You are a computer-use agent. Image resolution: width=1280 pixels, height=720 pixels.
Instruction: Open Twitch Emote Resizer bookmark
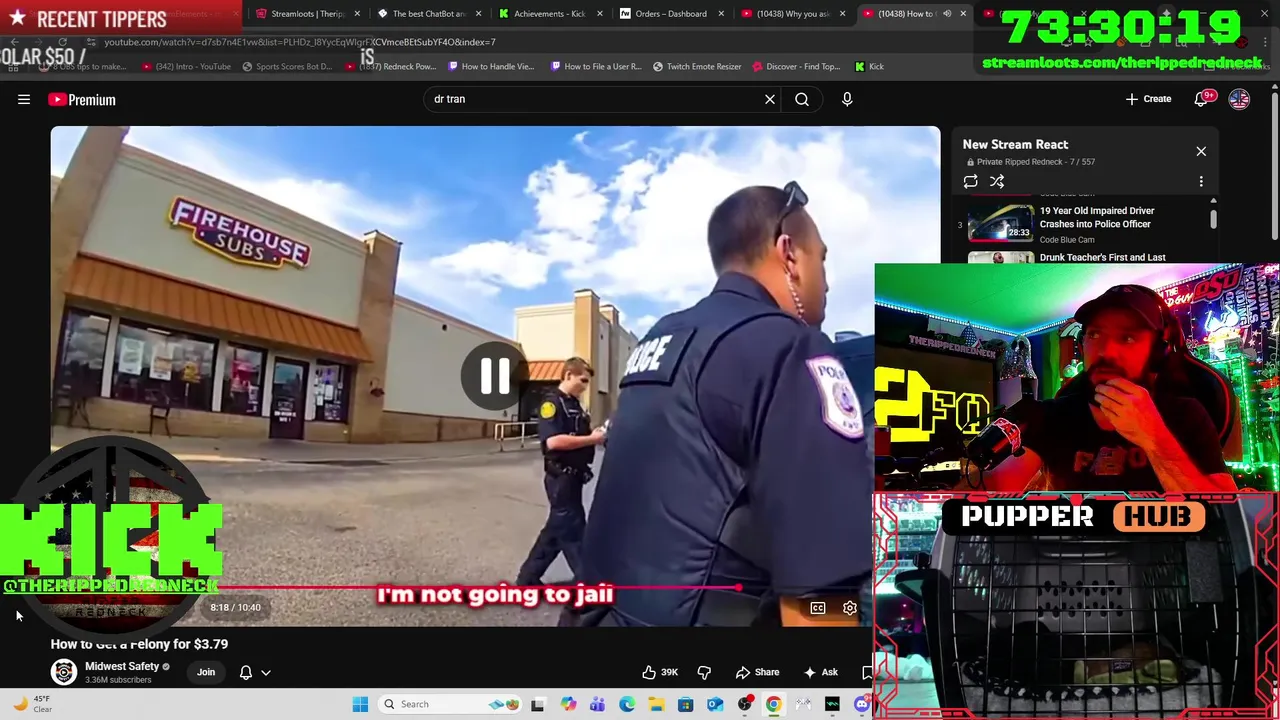tap(697, 66)
